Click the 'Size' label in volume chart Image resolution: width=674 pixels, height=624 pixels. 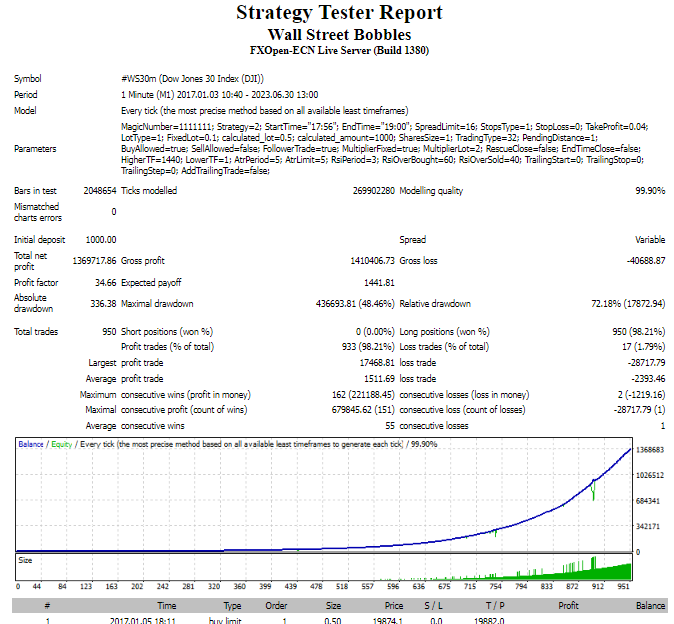point(25,560)
